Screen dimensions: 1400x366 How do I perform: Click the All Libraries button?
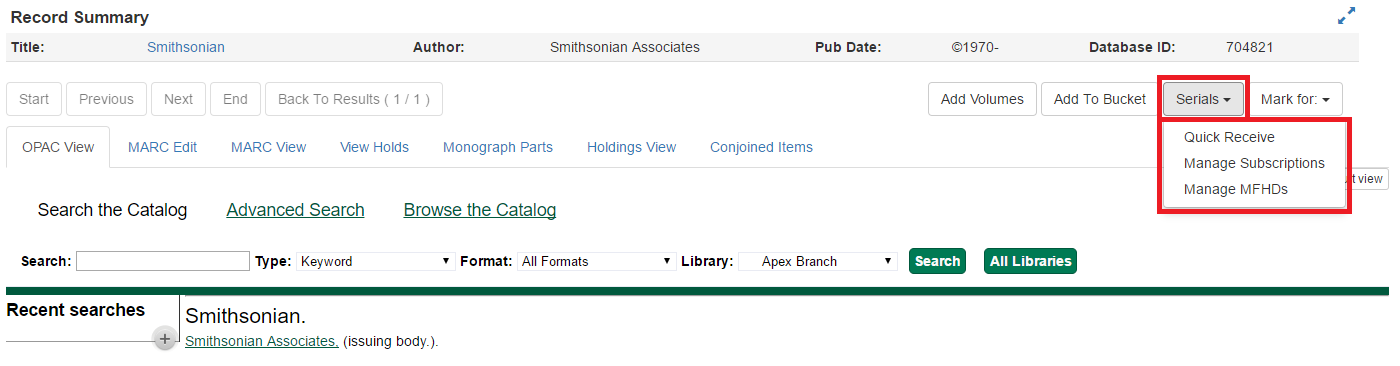1030,261
